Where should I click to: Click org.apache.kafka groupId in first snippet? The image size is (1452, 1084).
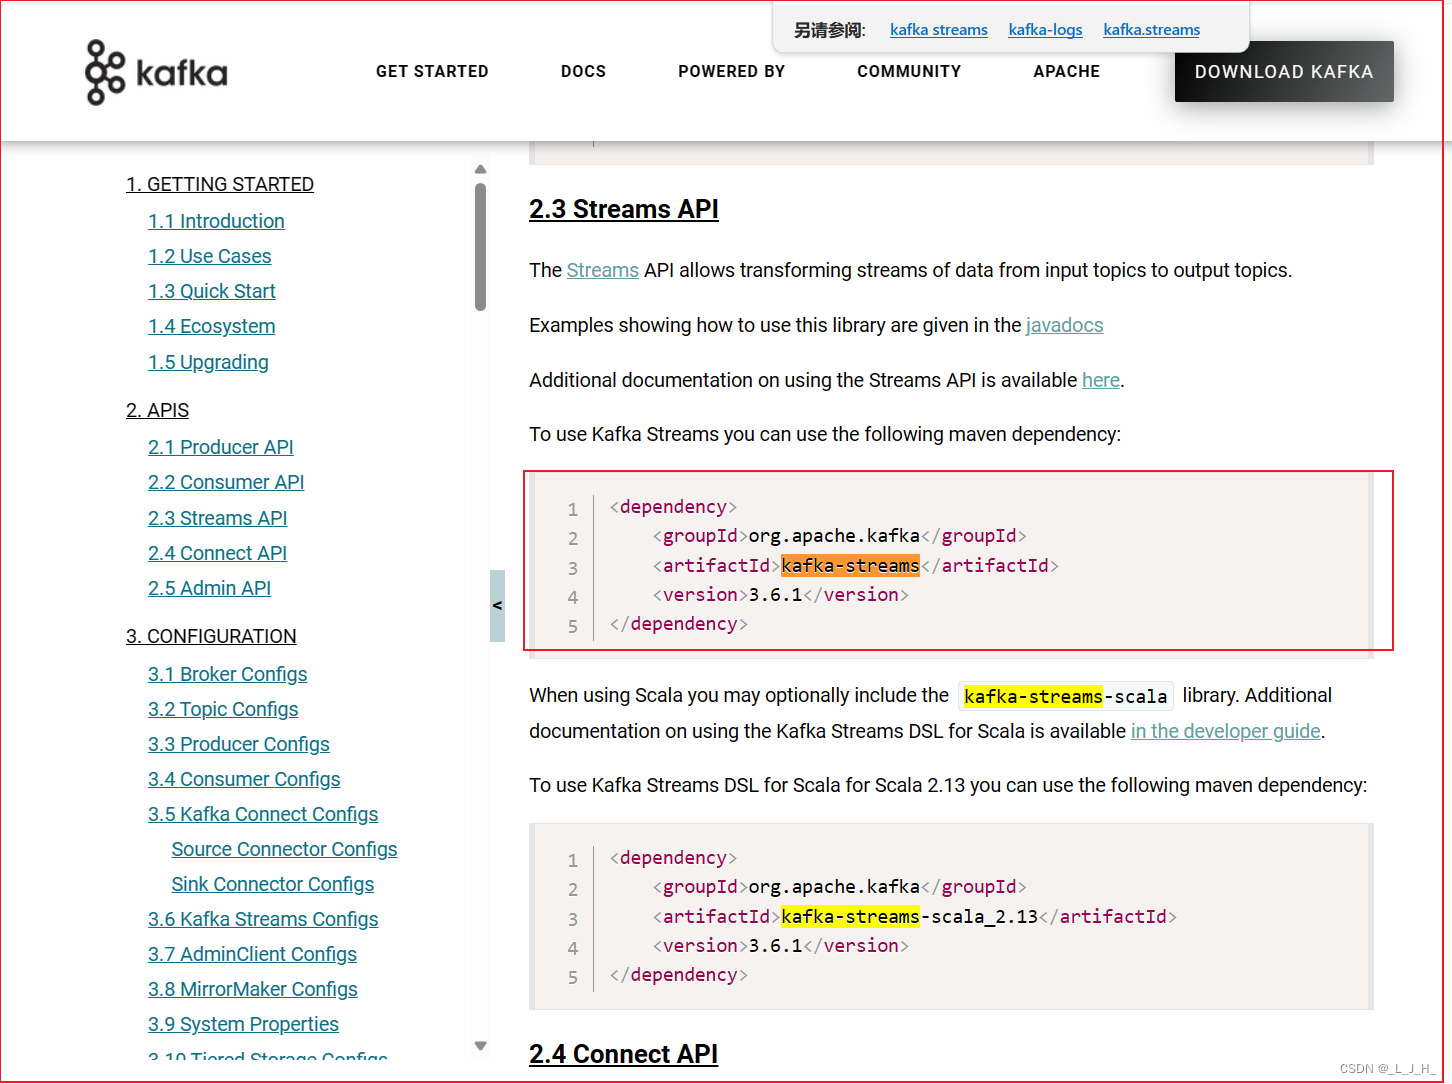pyautogui.click(x=834, y=536)
